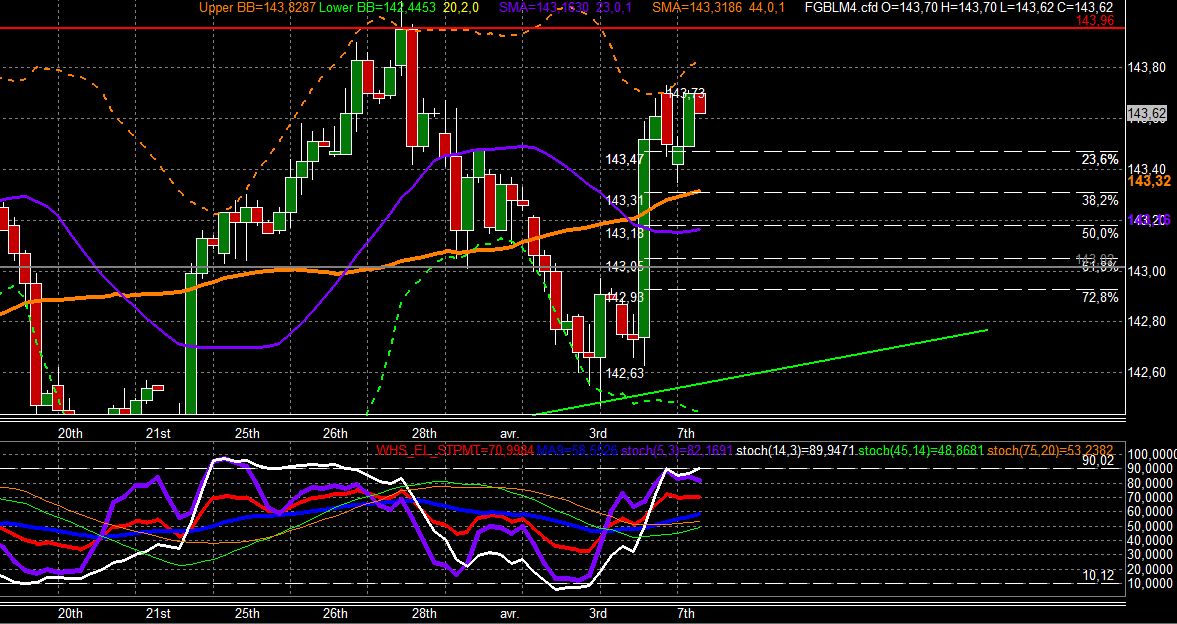Click the 25th date on price chart axis

[x=246, y=433]
